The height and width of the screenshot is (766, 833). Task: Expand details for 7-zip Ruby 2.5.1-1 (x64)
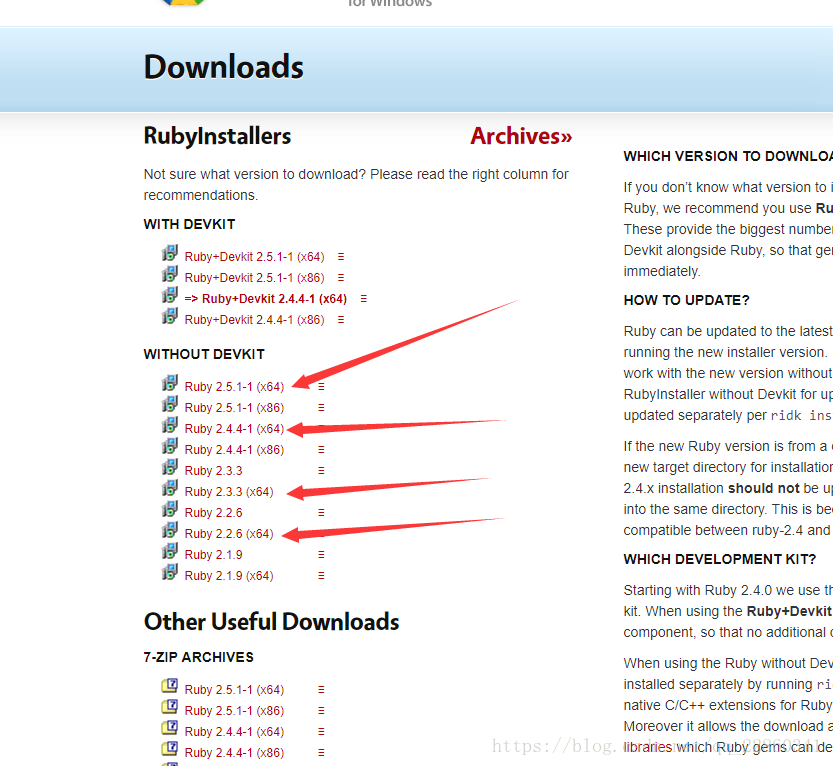pos(321,690)
